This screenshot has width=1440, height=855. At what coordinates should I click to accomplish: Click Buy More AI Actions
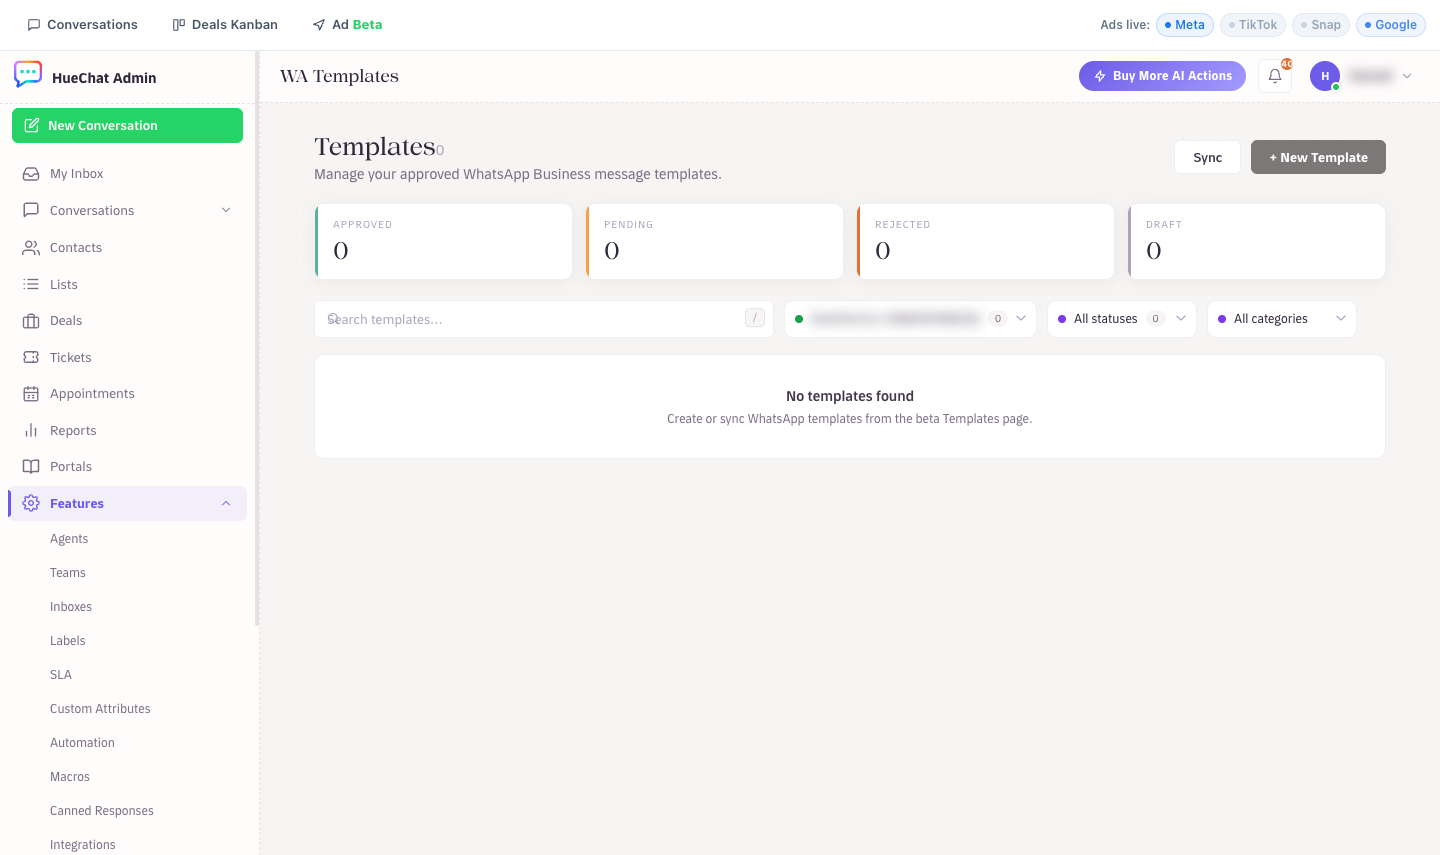pyautogui.click(x=1162, y=76)
